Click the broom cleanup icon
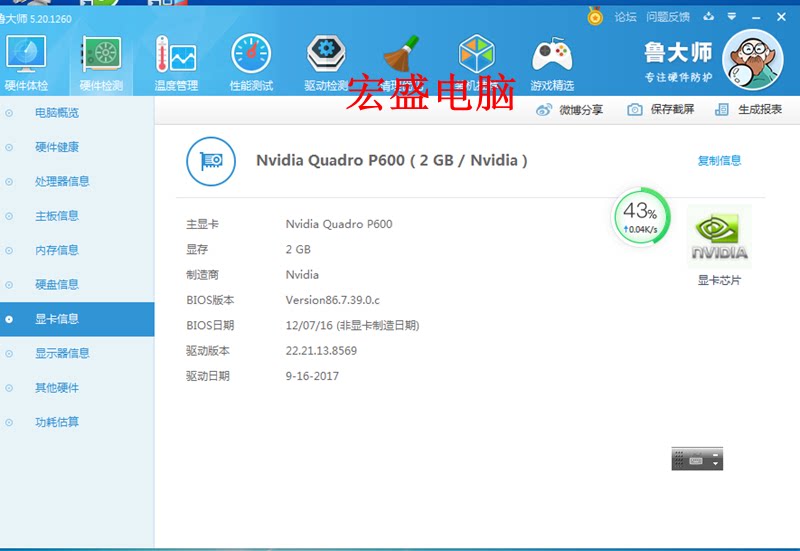Viewport: 800px width, 551px height. coord(401,53)
